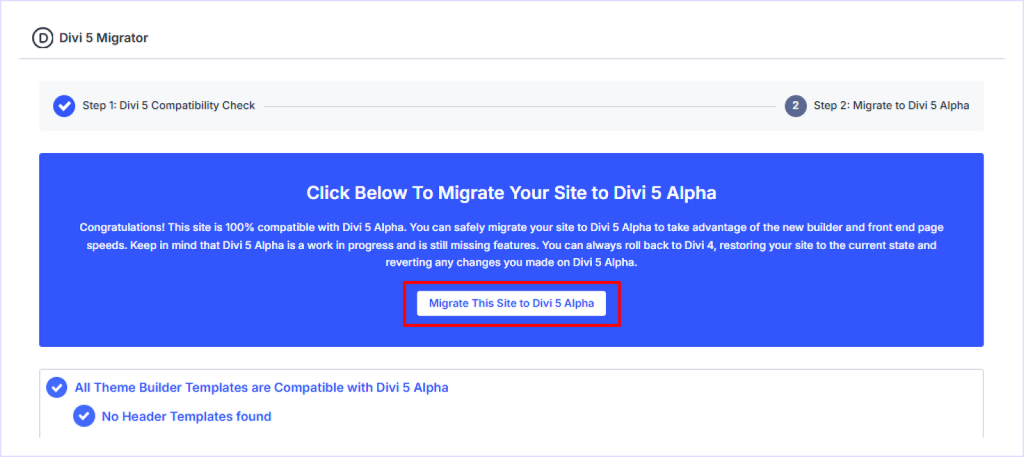Click the Step 1 completed checkmark icon

64,106
